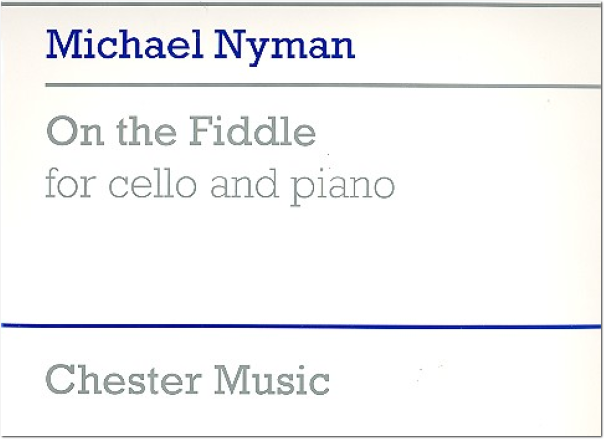
Task: Select the word "the" in the title
Action: (x=147, y=131)
